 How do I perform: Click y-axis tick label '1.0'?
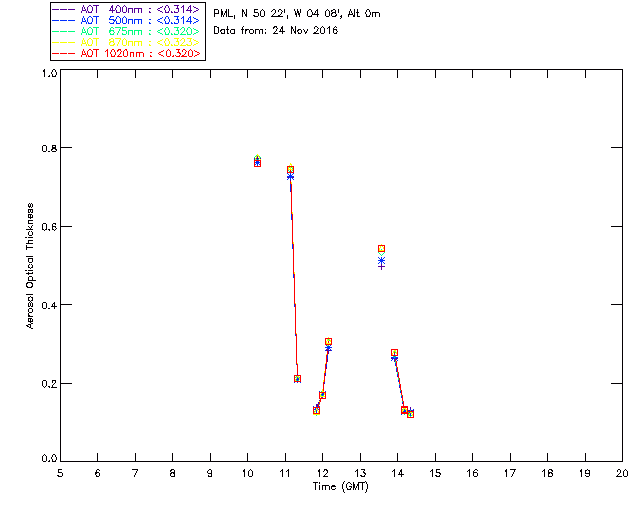click(x=49, y=73)
